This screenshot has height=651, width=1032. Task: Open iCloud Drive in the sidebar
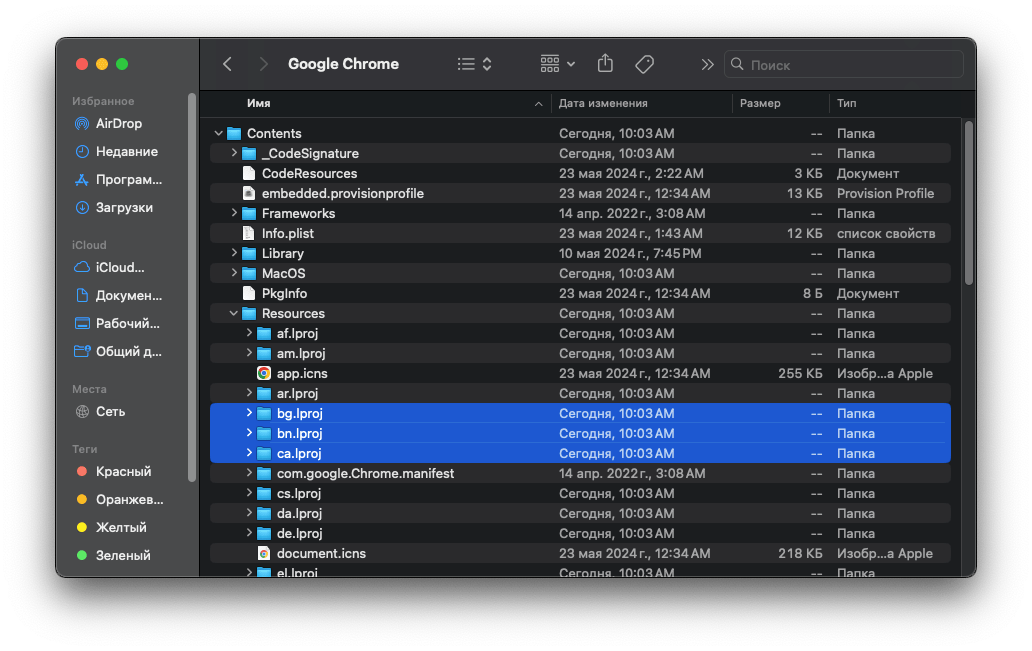pos(119,267)
